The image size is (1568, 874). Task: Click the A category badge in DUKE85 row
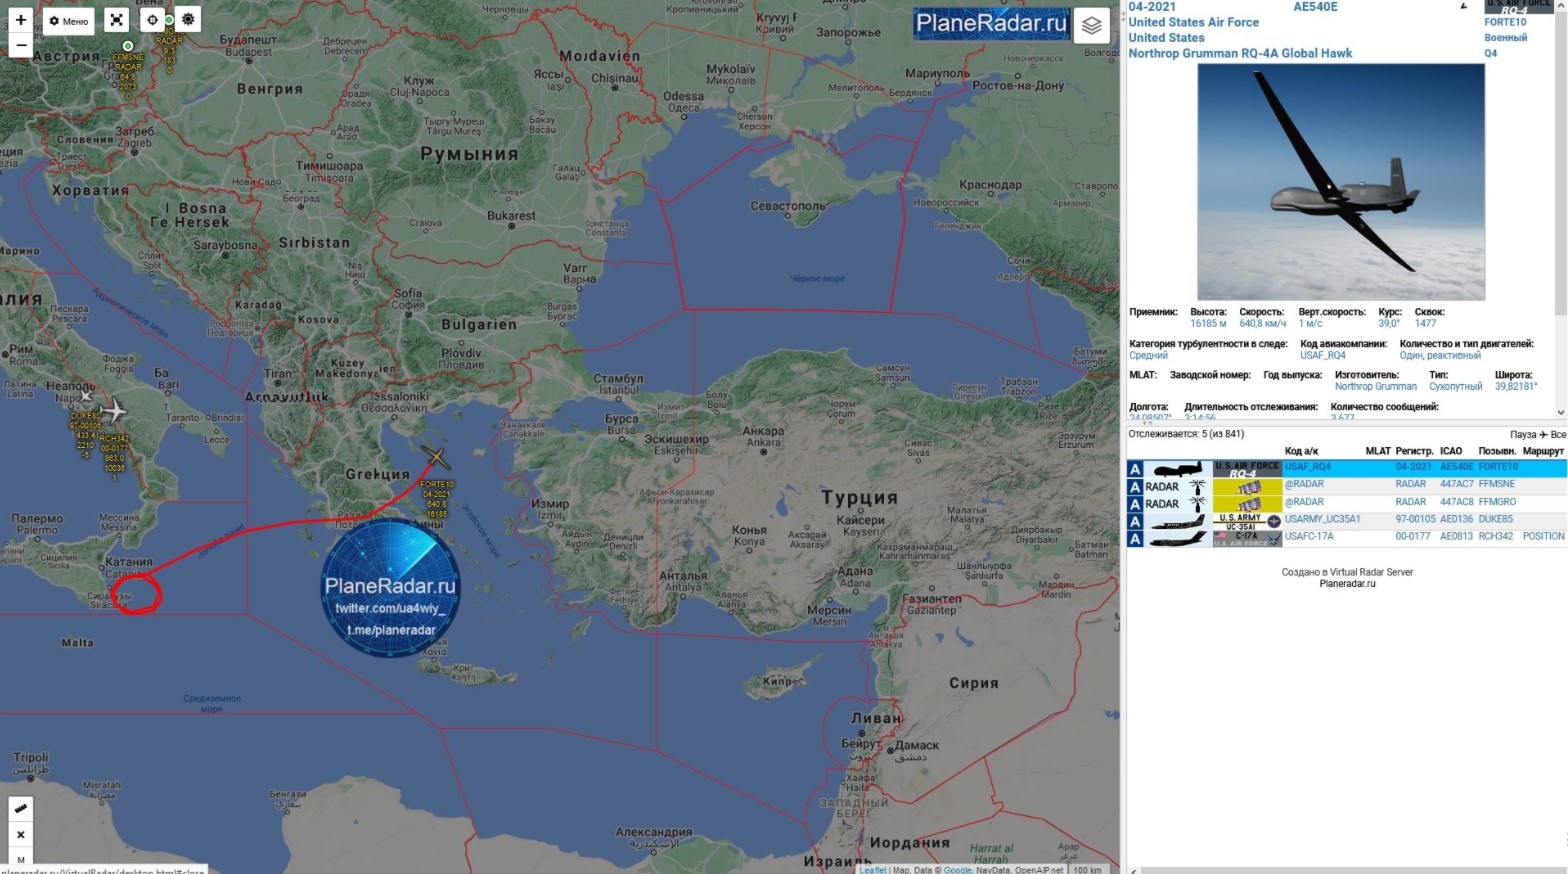pos(1135,521)
